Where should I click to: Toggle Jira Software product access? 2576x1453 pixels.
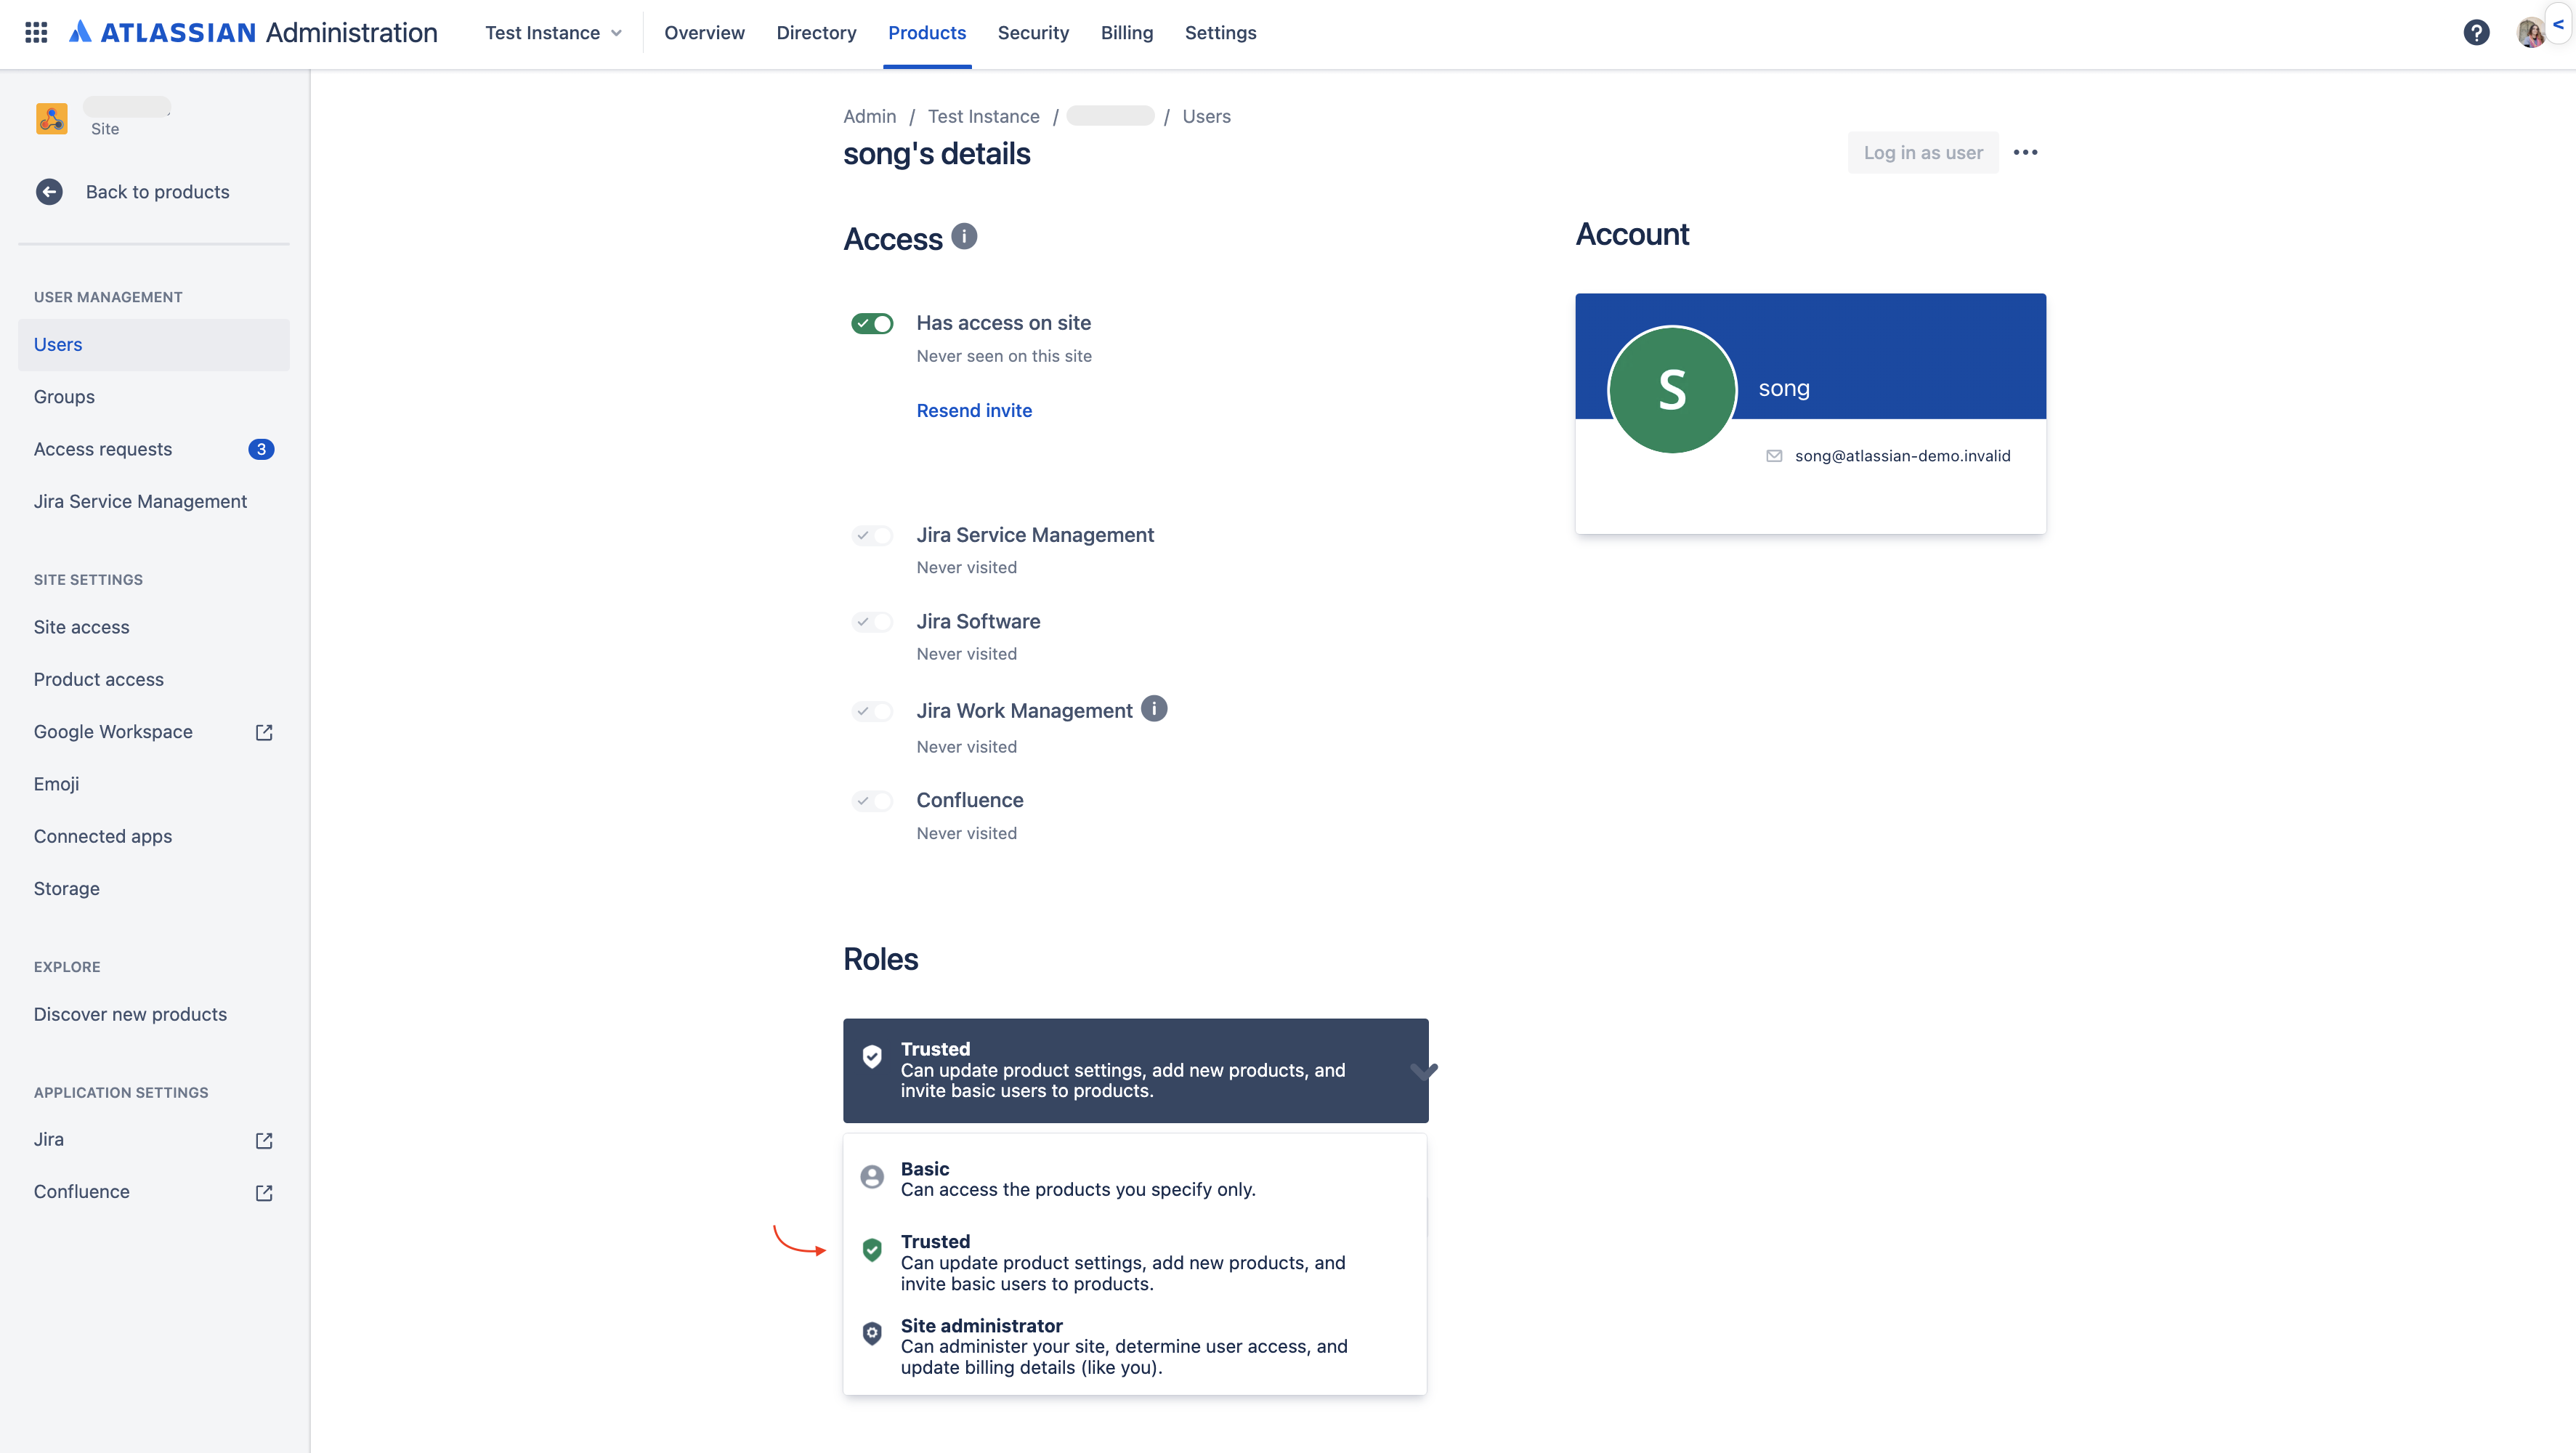872,622
